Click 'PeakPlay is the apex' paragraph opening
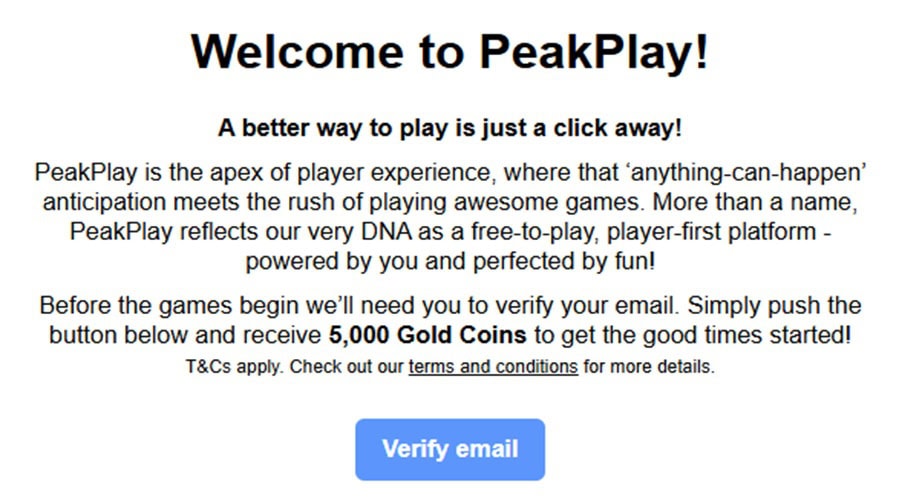899x500 pixels. 137,172
